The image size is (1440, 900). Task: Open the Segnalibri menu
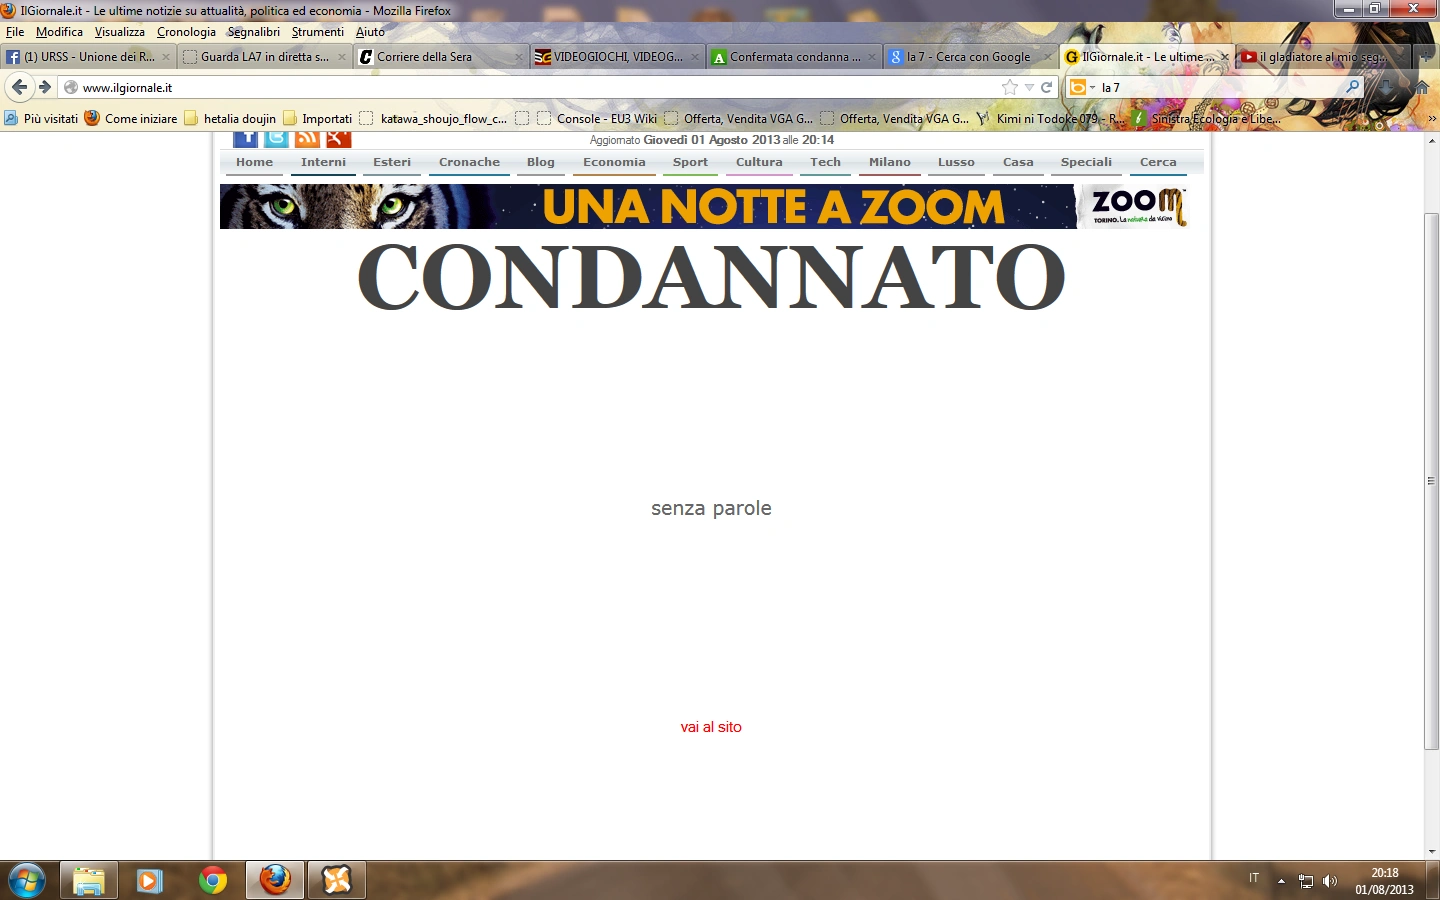(254, 32)
